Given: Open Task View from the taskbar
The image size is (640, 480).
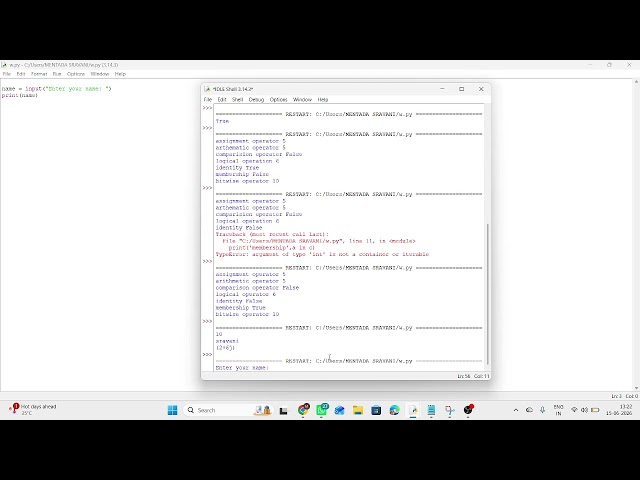Looking at the screenshot, I should pos(283,410).
